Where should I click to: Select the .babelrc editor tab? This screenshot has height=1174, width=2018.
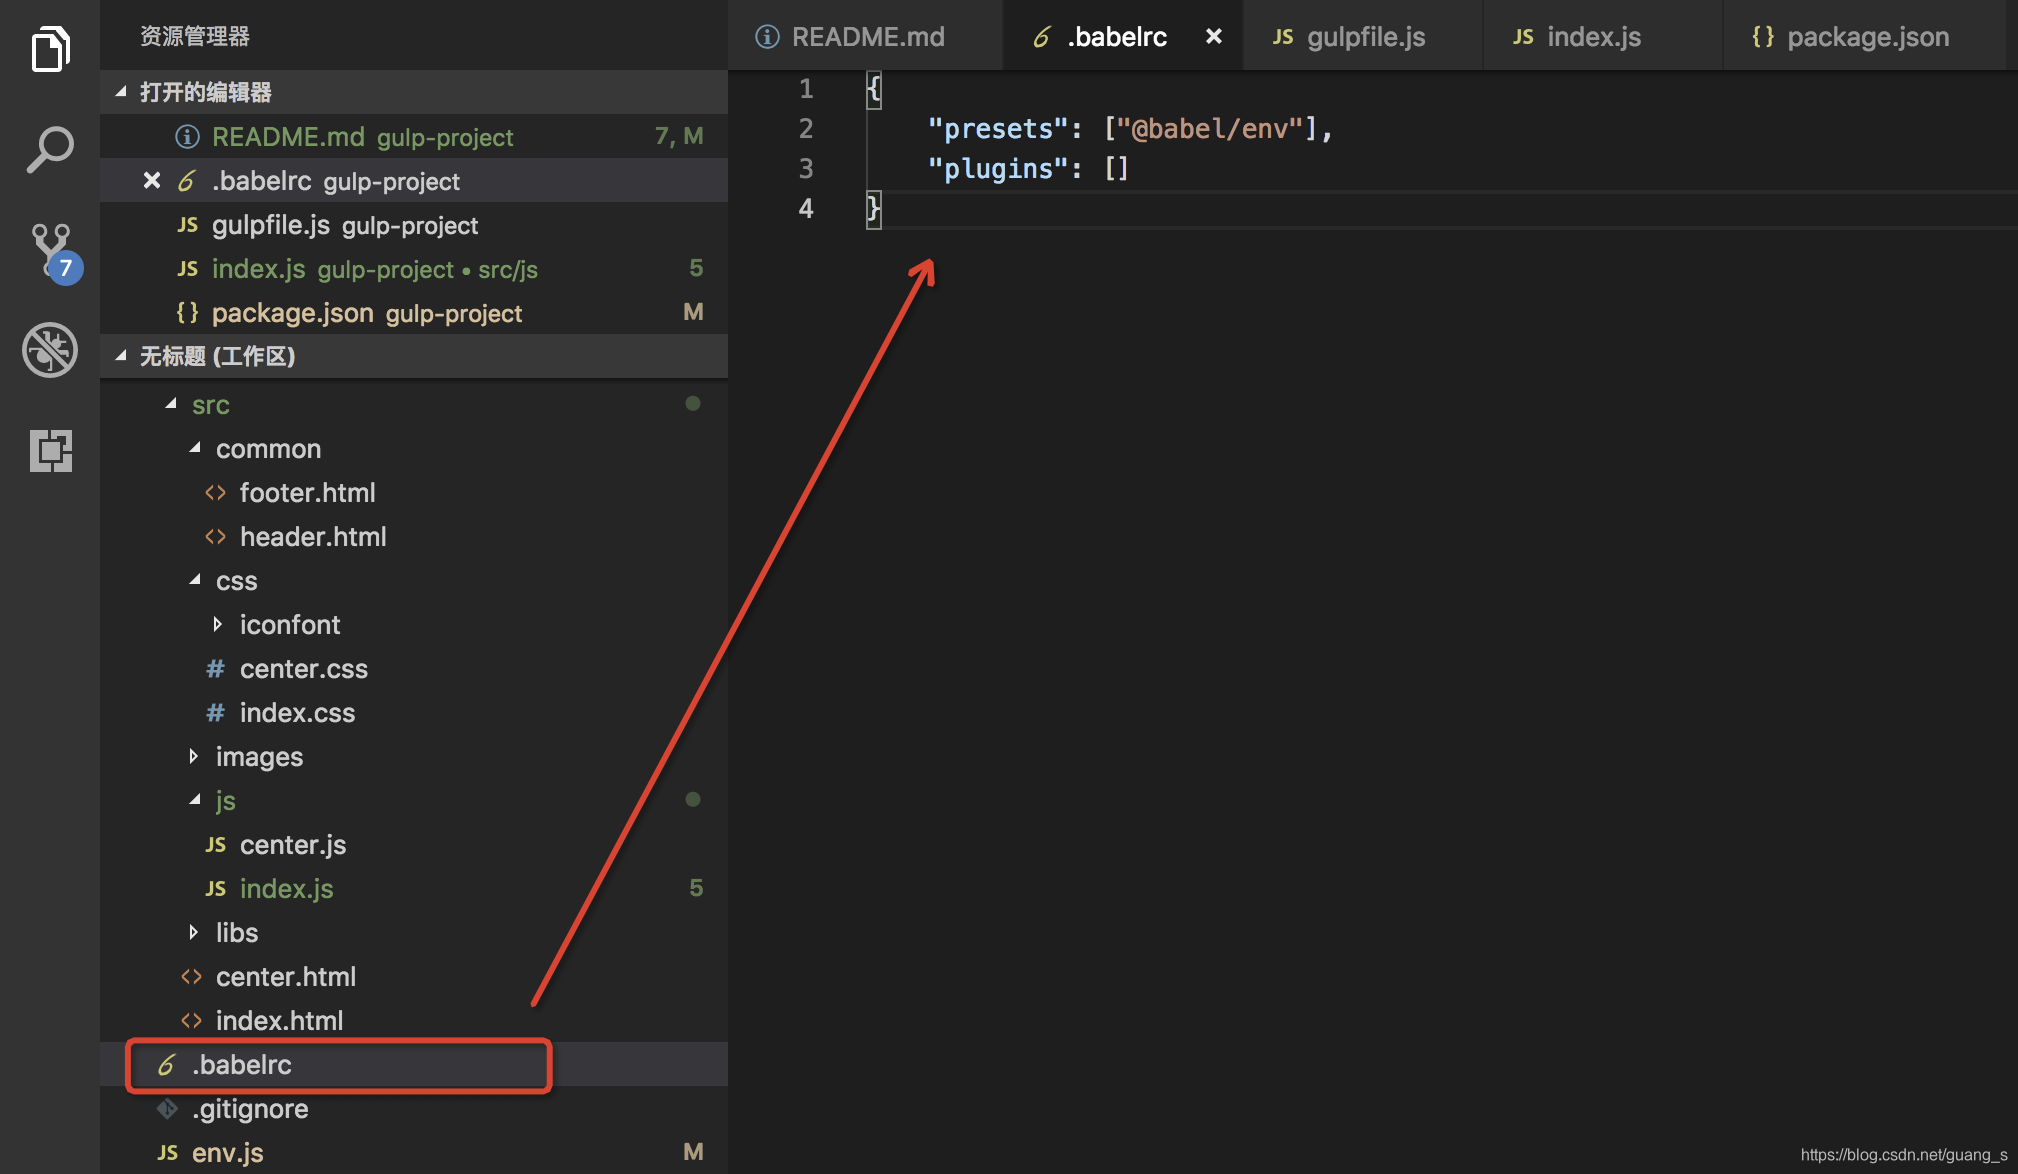coord(1123,36)
